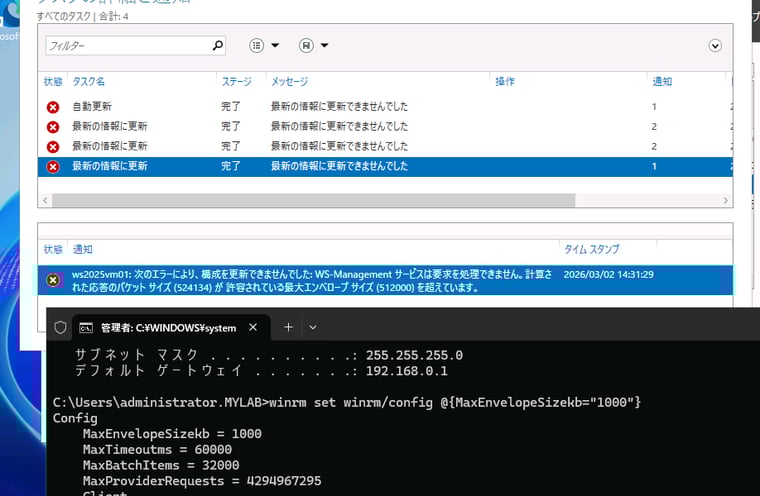Image resolution: width=760 pixels, height=496 pixels.
Task: Open the list view options dropdown
Action: [264, 46]
